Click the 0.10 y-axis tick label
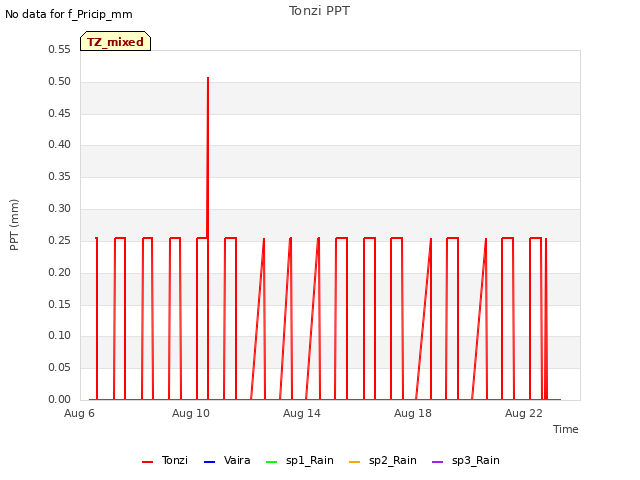 60,336
